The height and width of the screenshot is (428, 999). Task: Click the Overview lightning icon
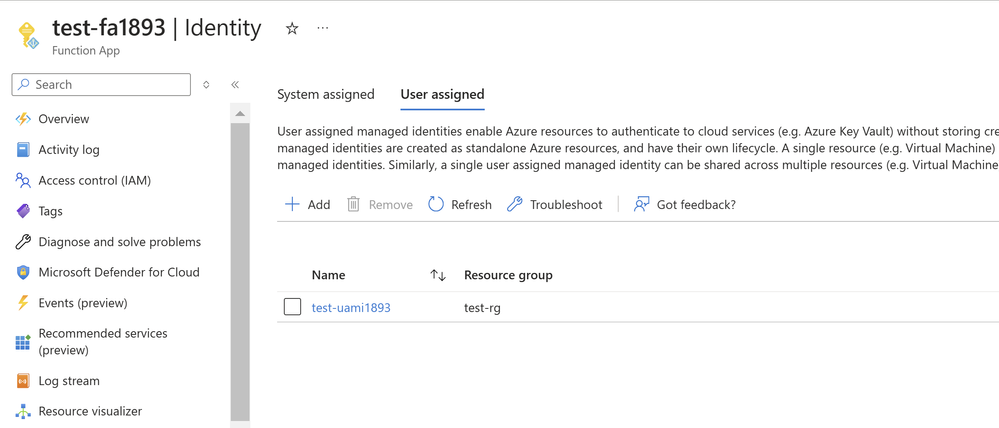tap(23, 119)
